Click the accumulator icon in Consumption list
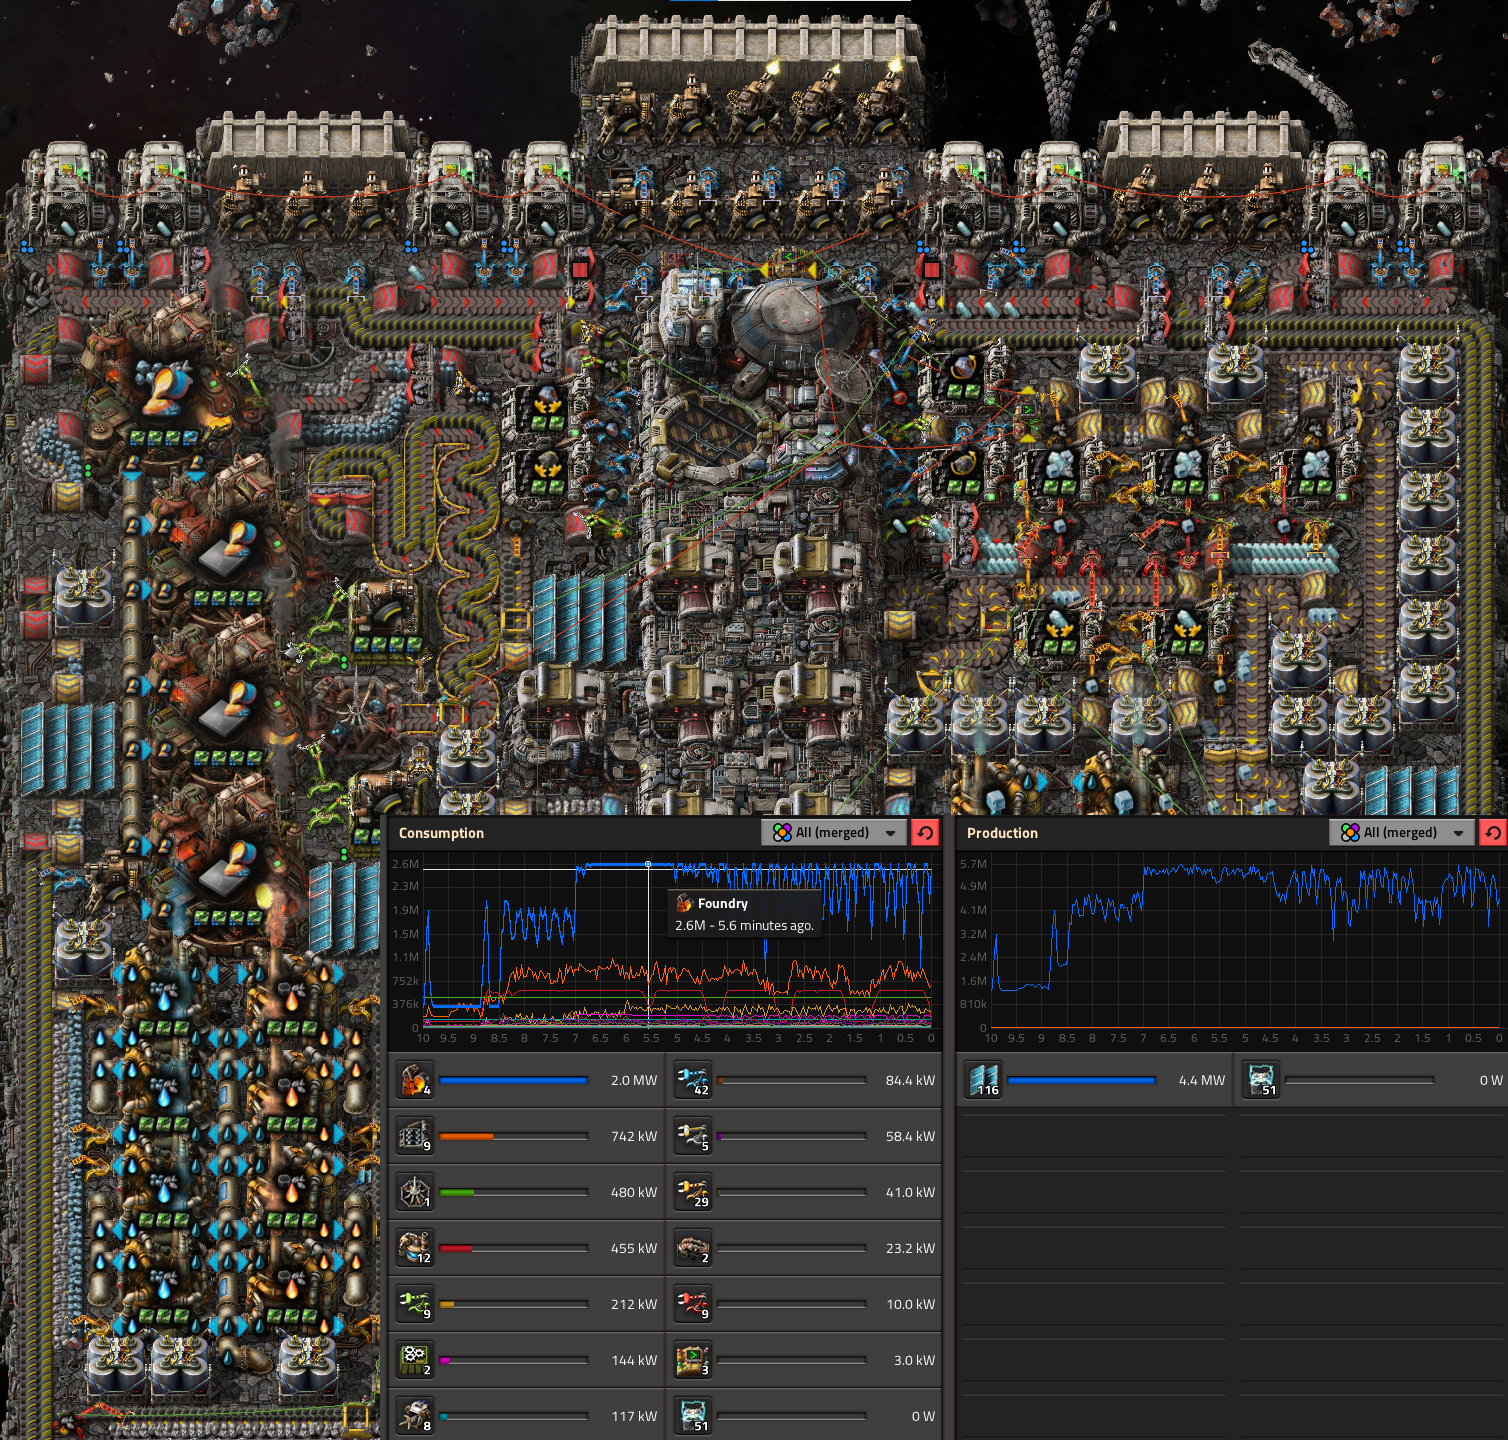Viewport: 1508px width, 1440px height. tap(692, 1416)
